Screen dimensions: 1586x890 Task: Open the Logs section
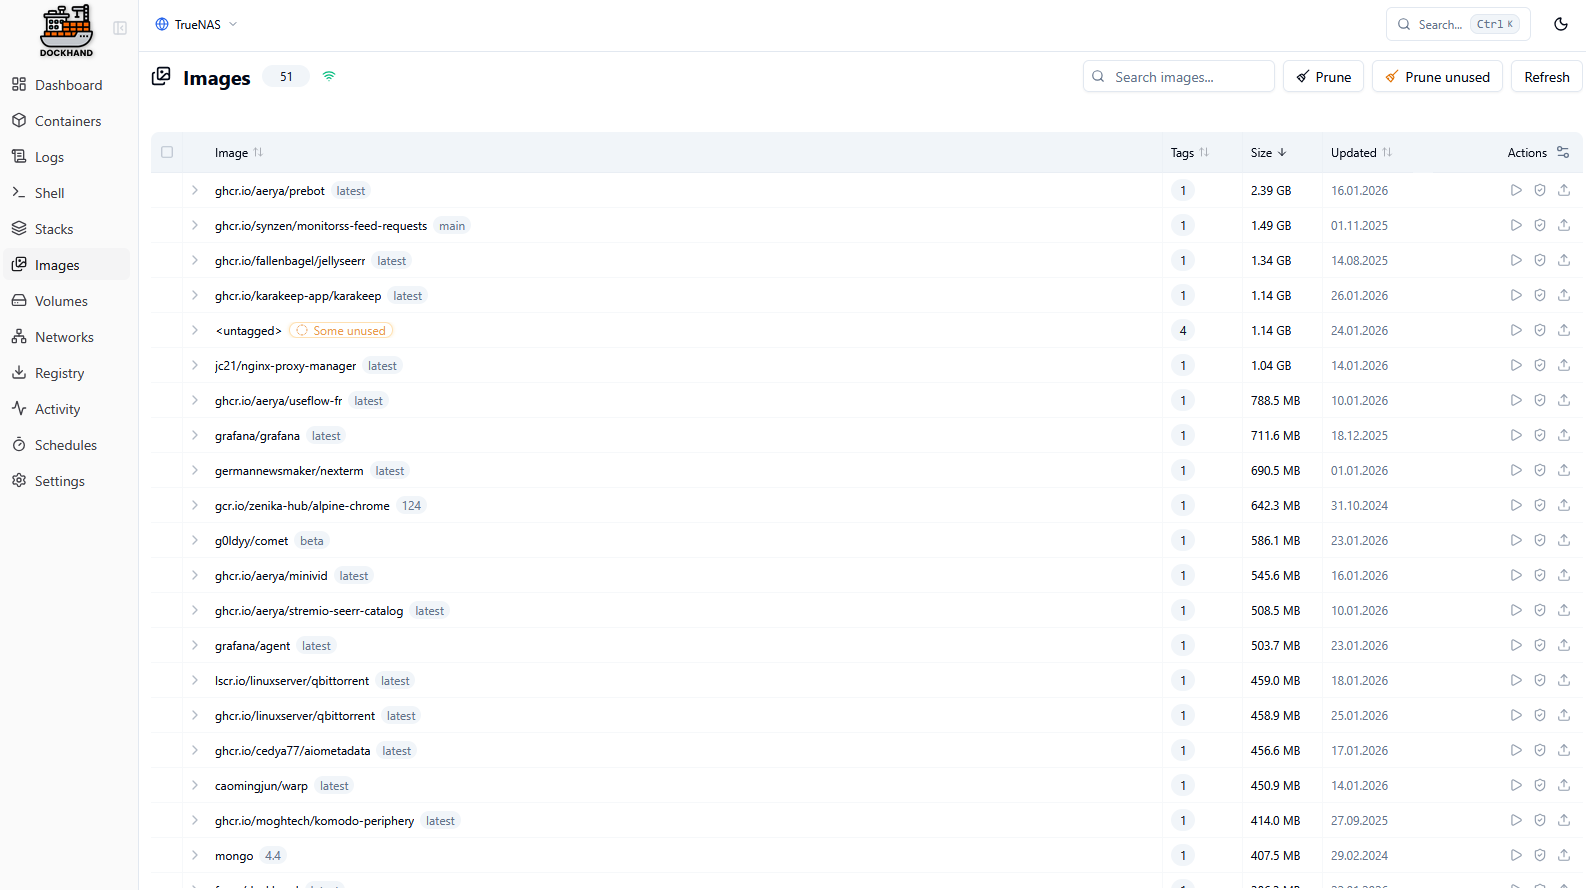point(66,157)
